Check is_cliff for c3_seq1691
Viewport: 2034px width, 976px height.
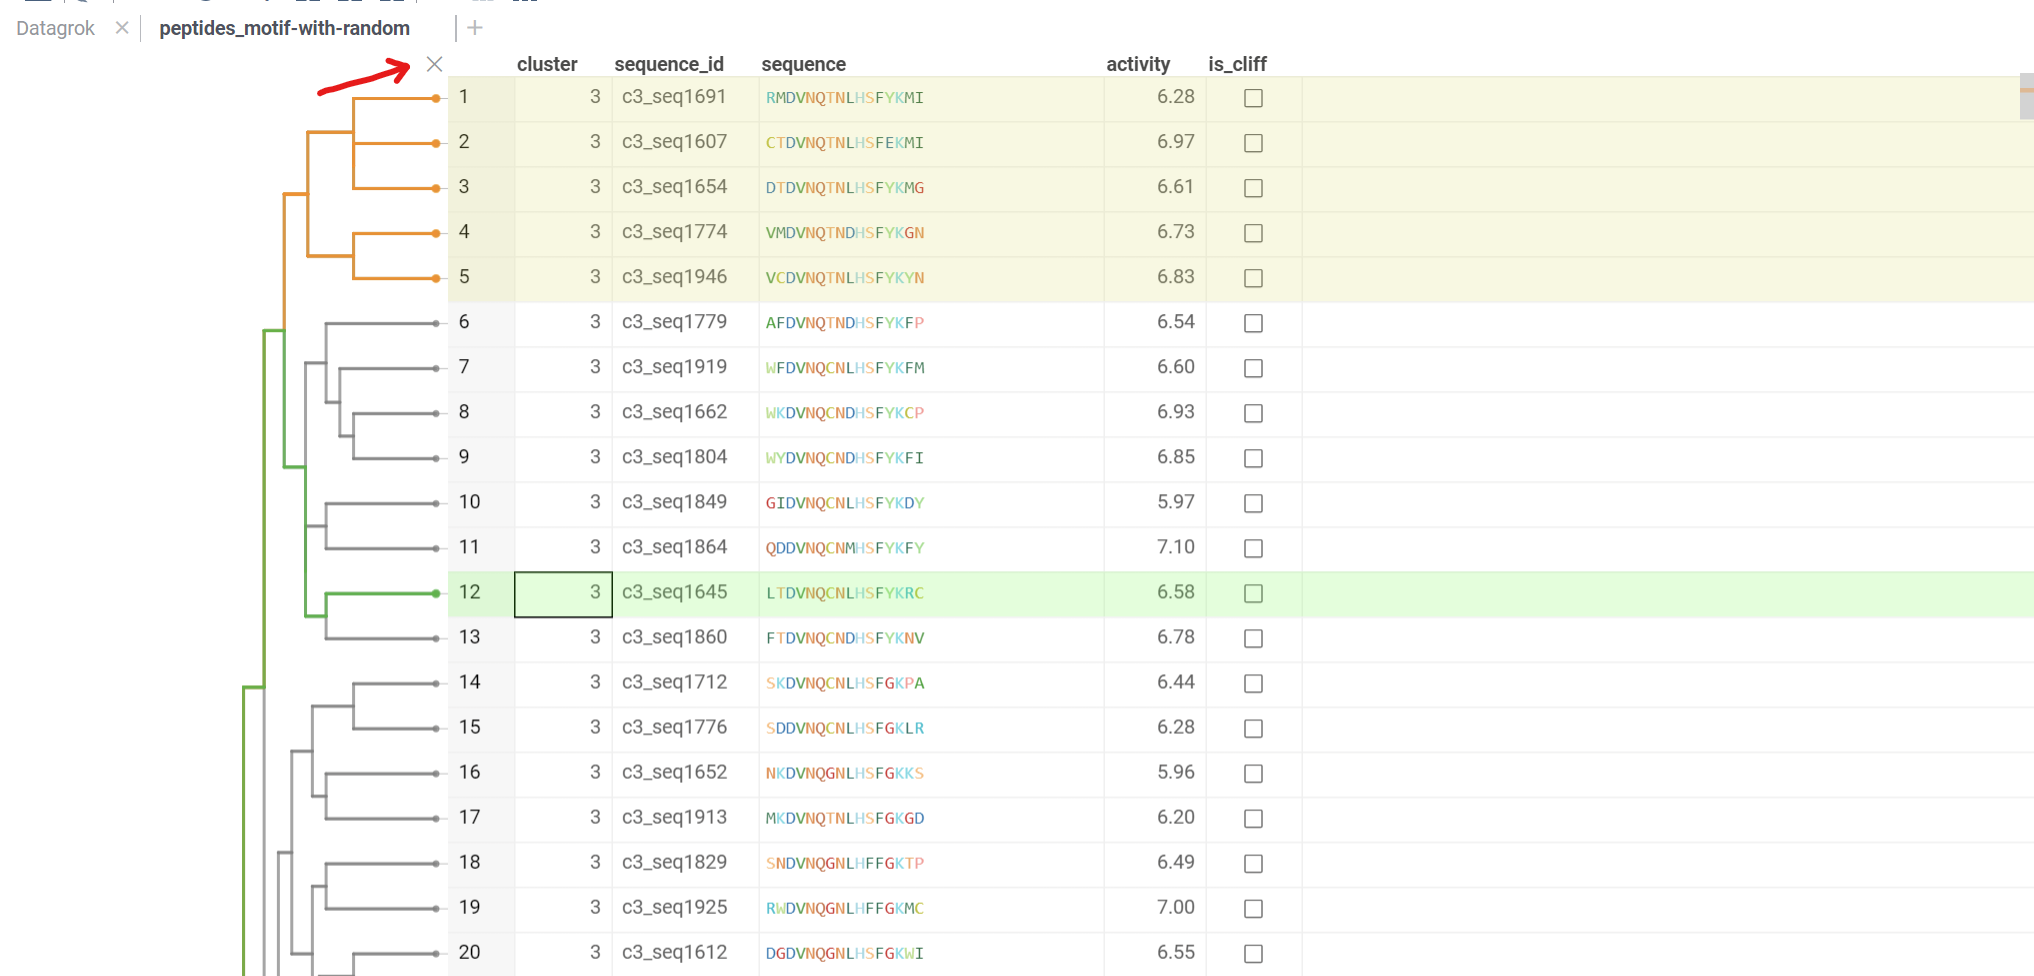[x=1253, y=98]
